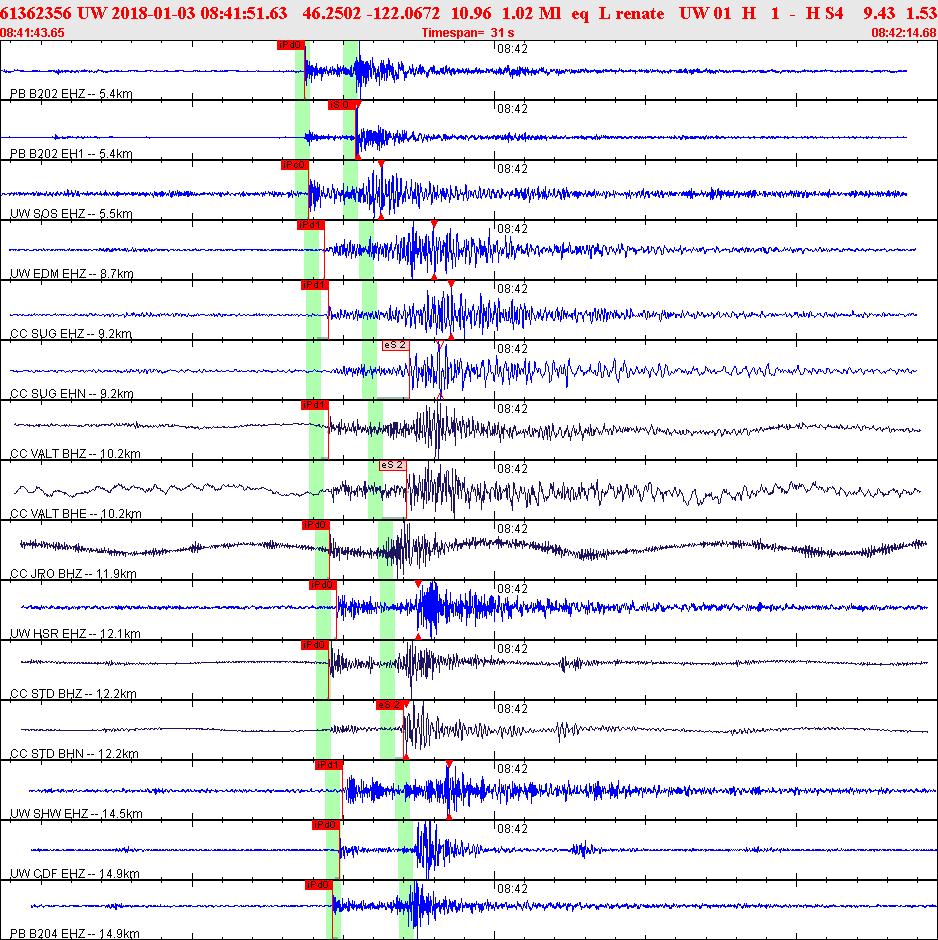Click the event ID 61362356 in header
This screenshot has width=938, height=940.
coord(36,13)
